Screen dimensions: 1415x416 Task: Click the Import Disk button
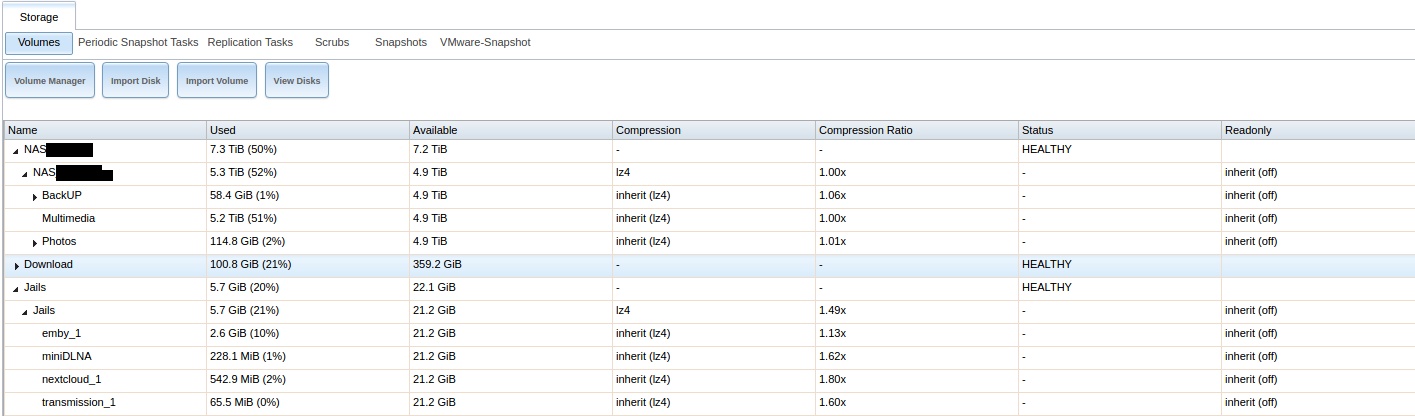tap(135, 81)
